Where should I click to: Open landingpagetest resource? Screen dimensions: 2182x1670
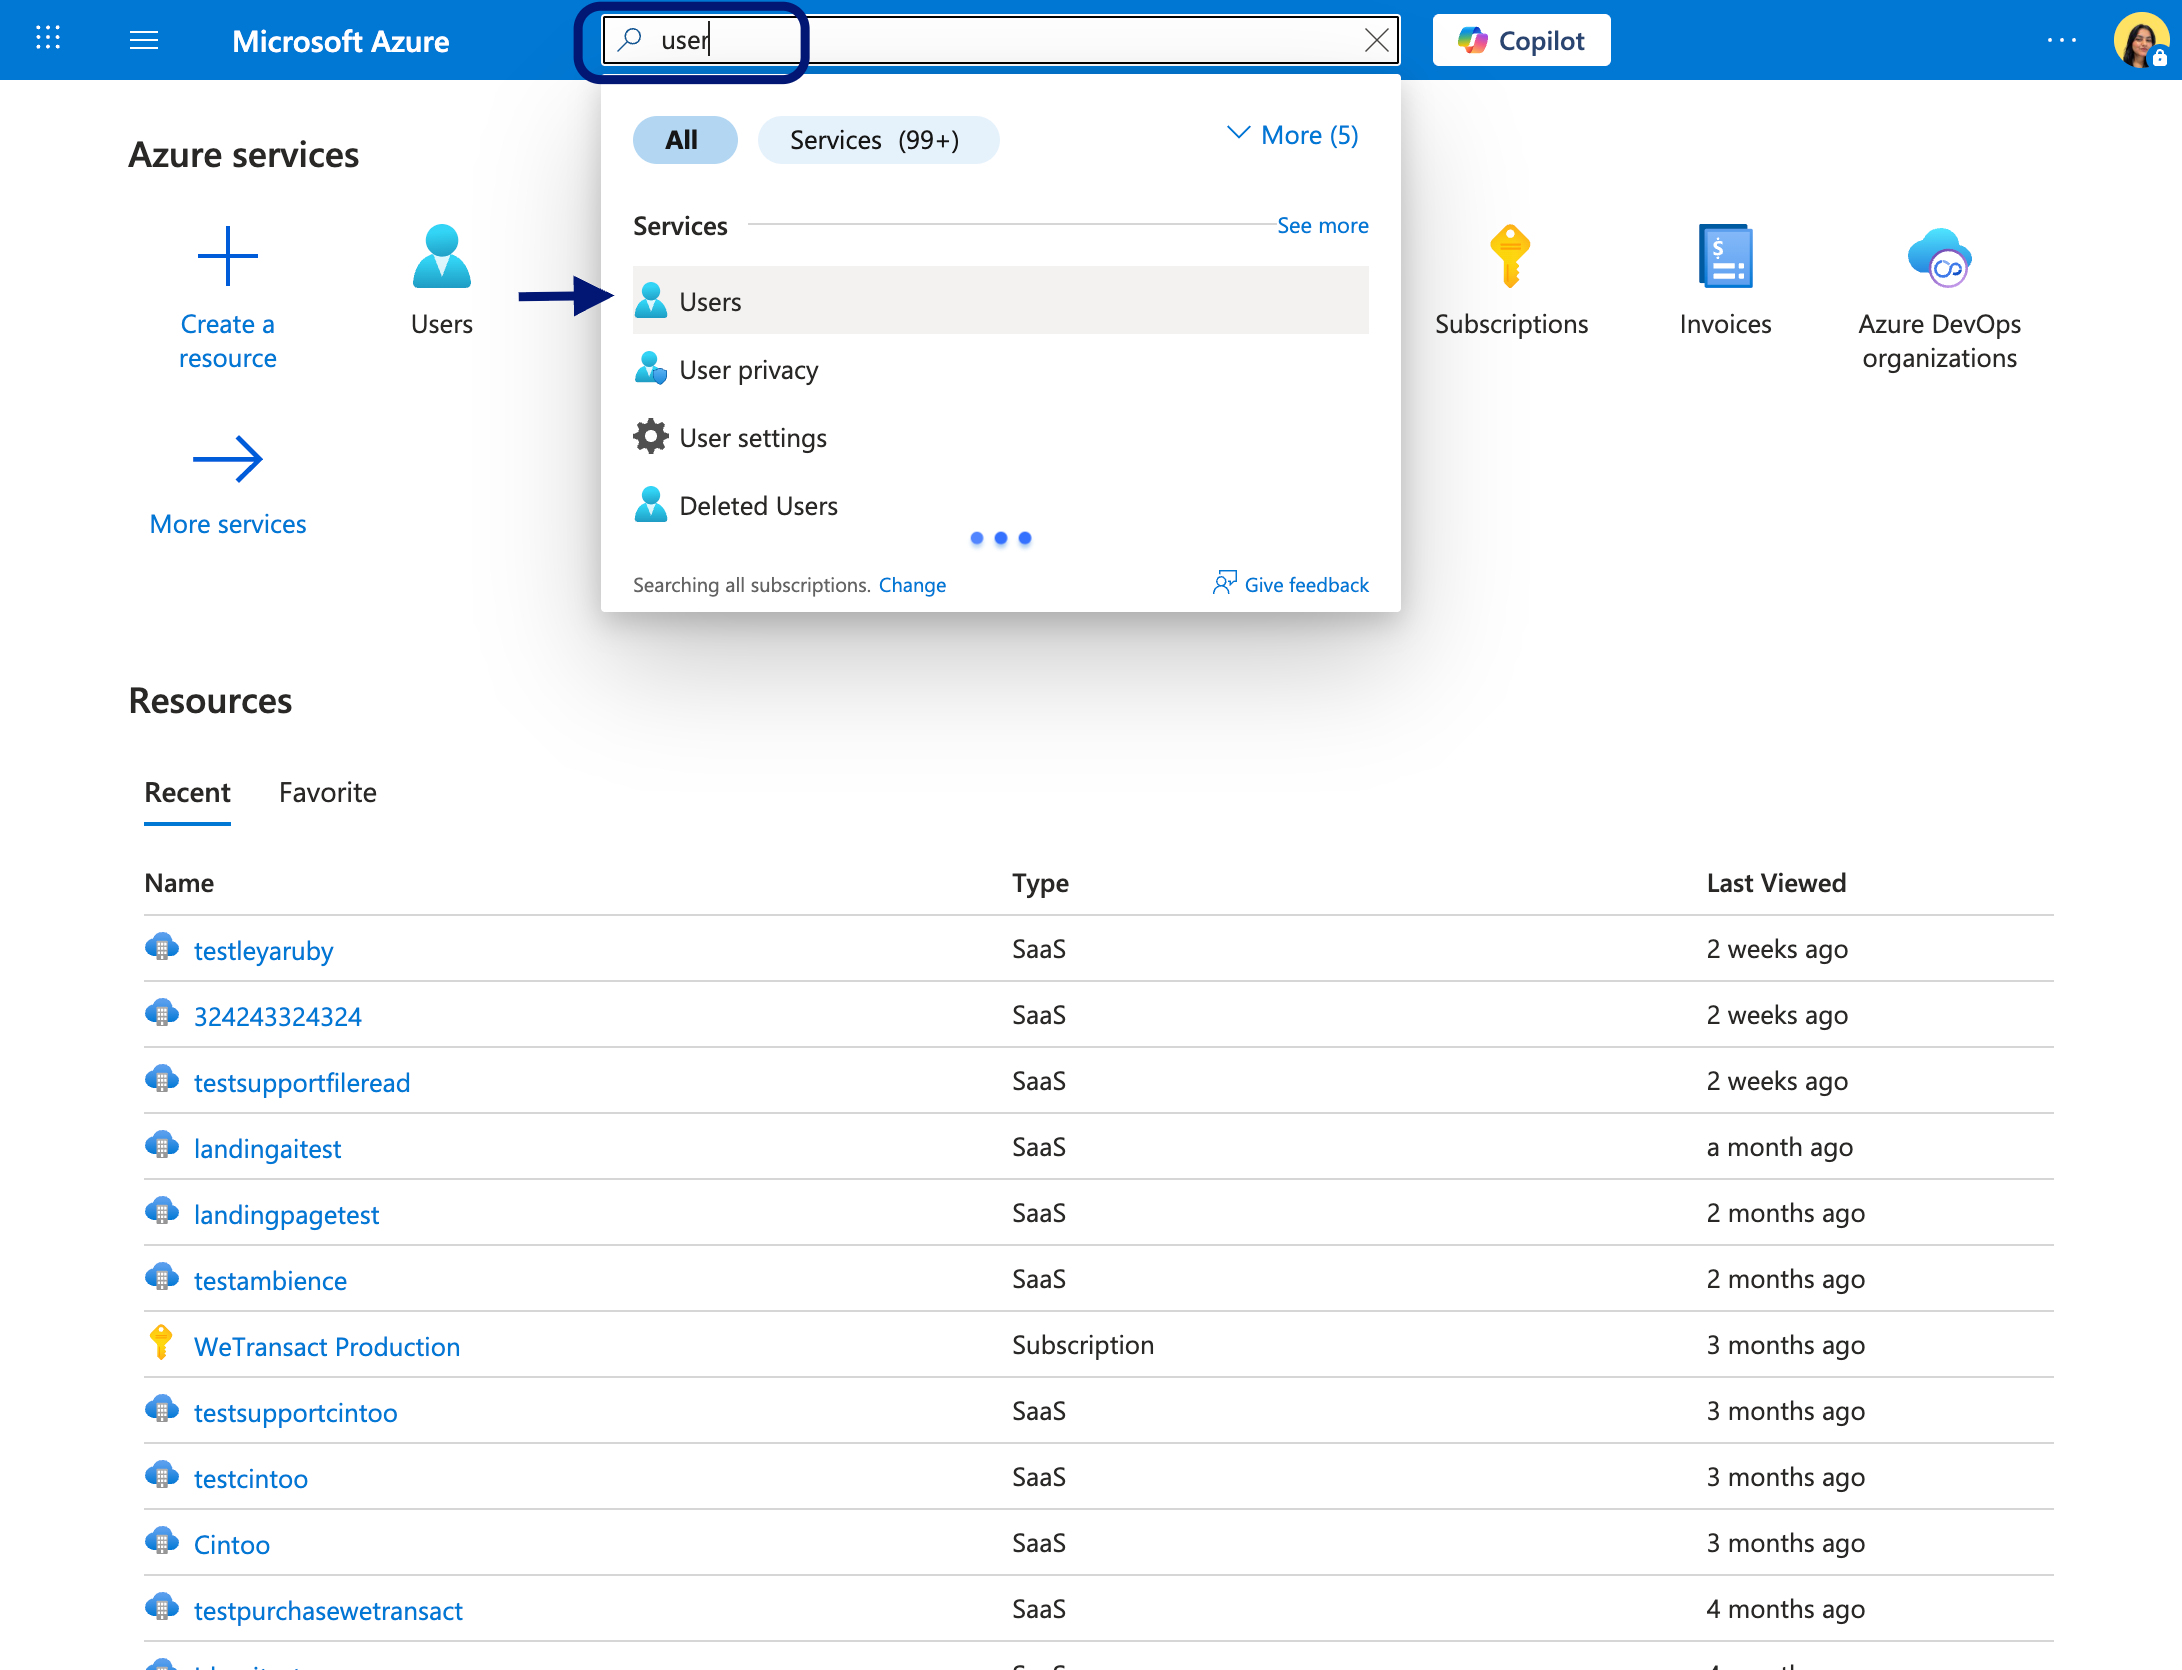click(286, 1214)
